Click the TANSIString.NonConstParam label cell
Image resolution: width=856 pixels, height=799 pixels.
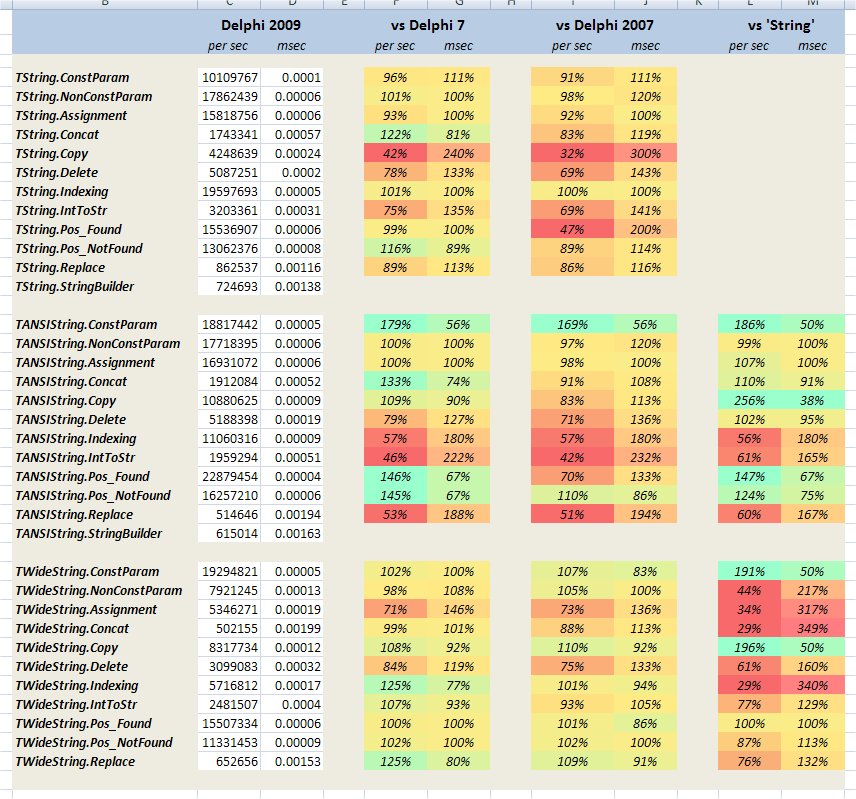click(x=98, y=343)
